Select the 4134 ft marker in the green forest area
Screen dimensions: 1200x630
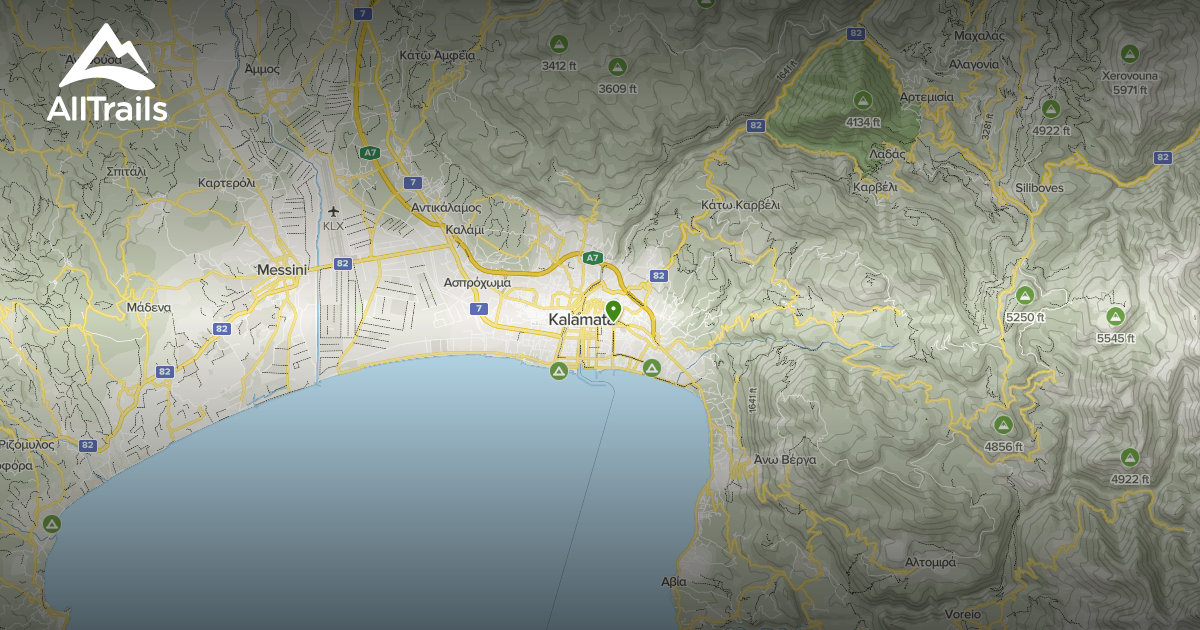click(862, 101)
